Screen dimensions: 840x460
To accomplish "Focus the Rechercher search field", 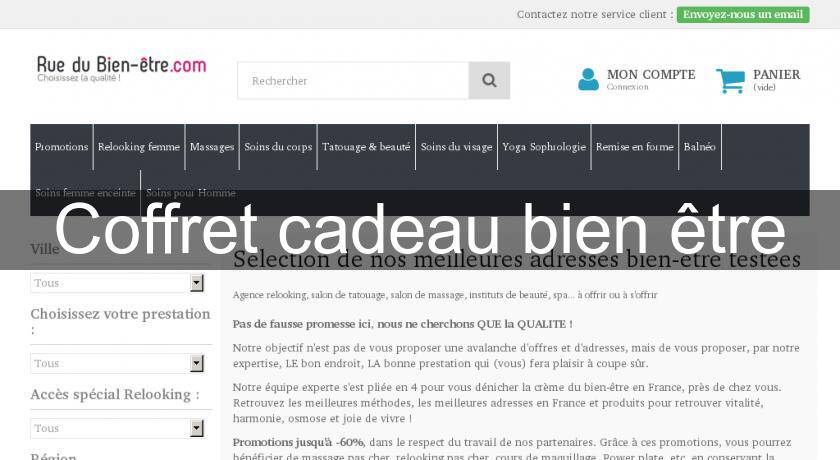I will (x=353, y=80).
